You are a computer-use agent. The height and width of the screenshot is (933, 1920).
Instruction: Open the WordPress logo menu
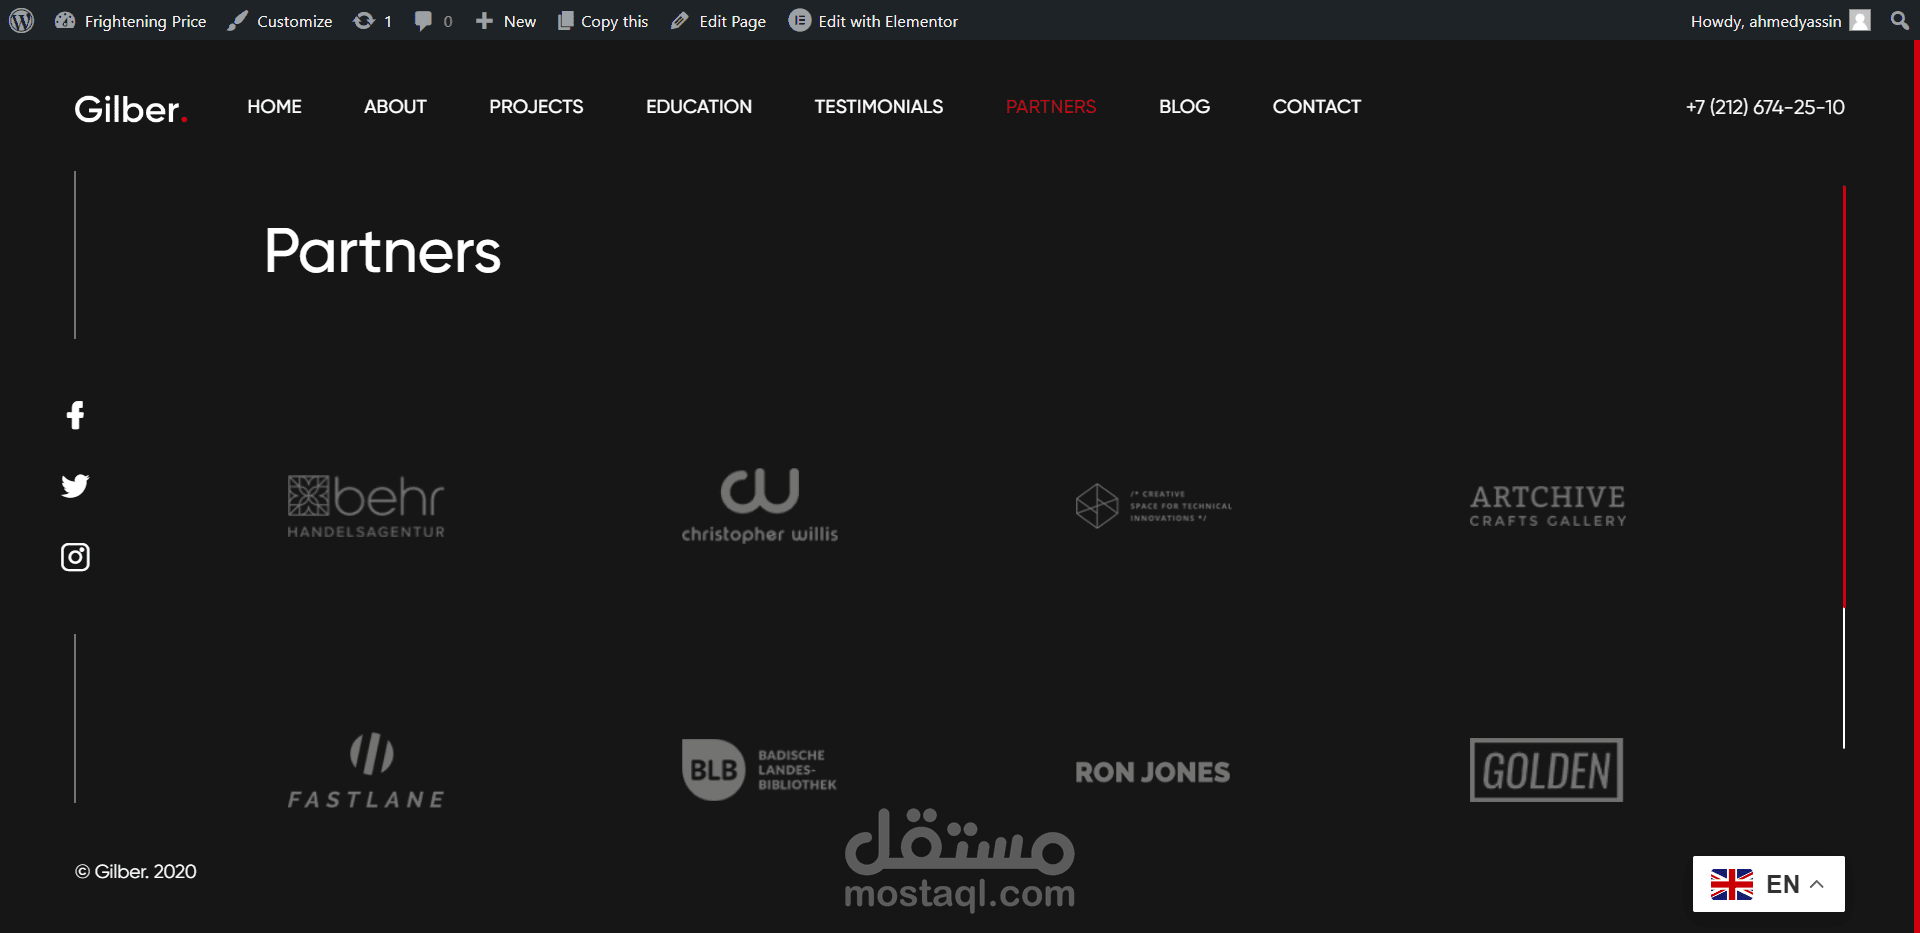pyautogui.click(x=21, y=20)
